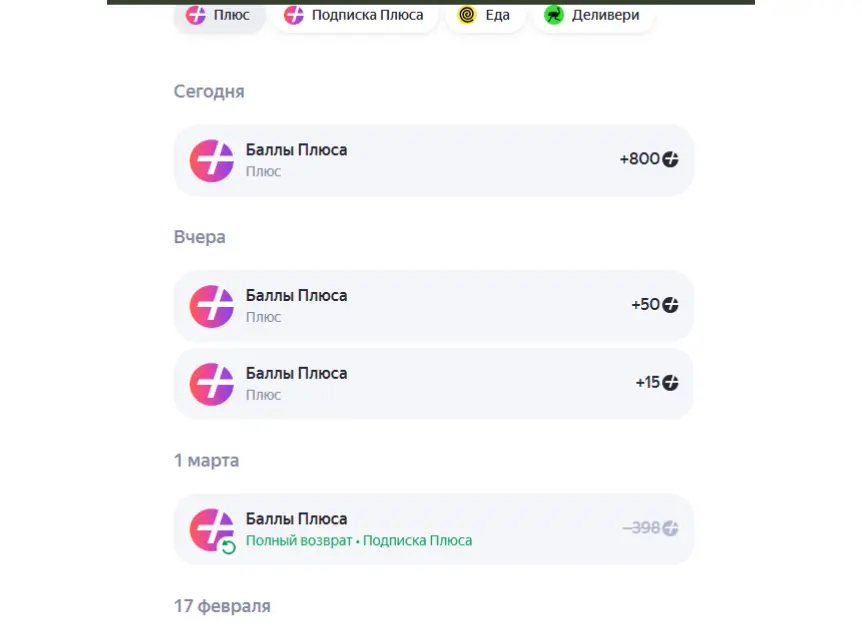Select the Плюс filter chip
The image size is (862, 631).
[219, 15]
